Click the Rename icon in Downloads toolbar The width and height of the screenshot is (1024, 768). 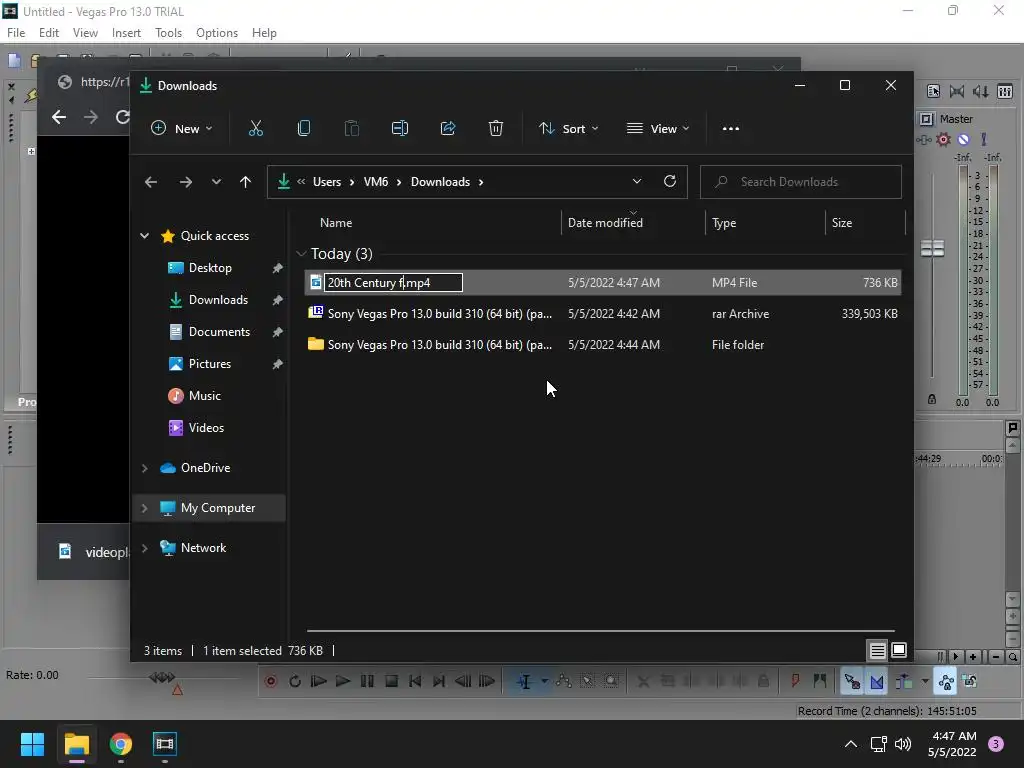pyautogui.click(x=400, y=129)
